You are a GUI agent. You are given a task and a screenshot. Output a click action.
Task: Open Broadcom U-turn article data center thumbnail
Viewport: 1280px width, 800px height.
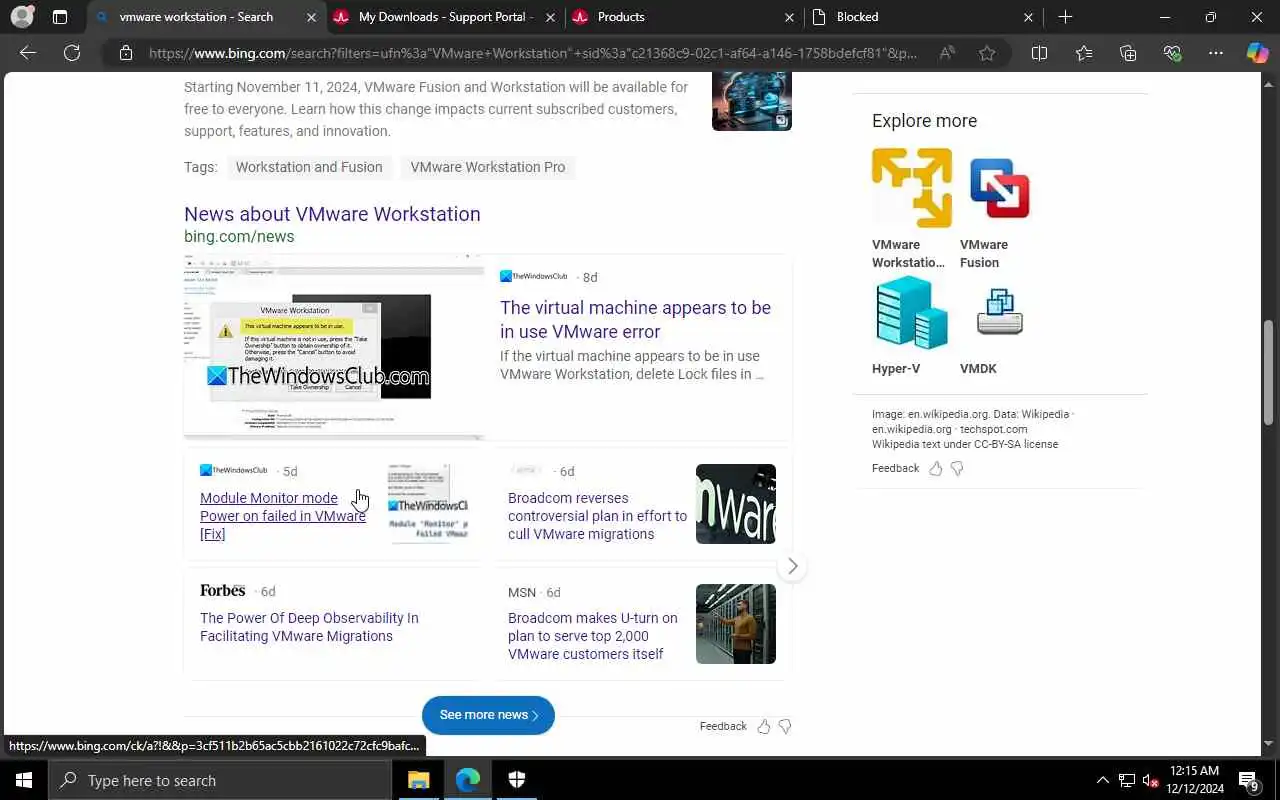coord(736,624)
